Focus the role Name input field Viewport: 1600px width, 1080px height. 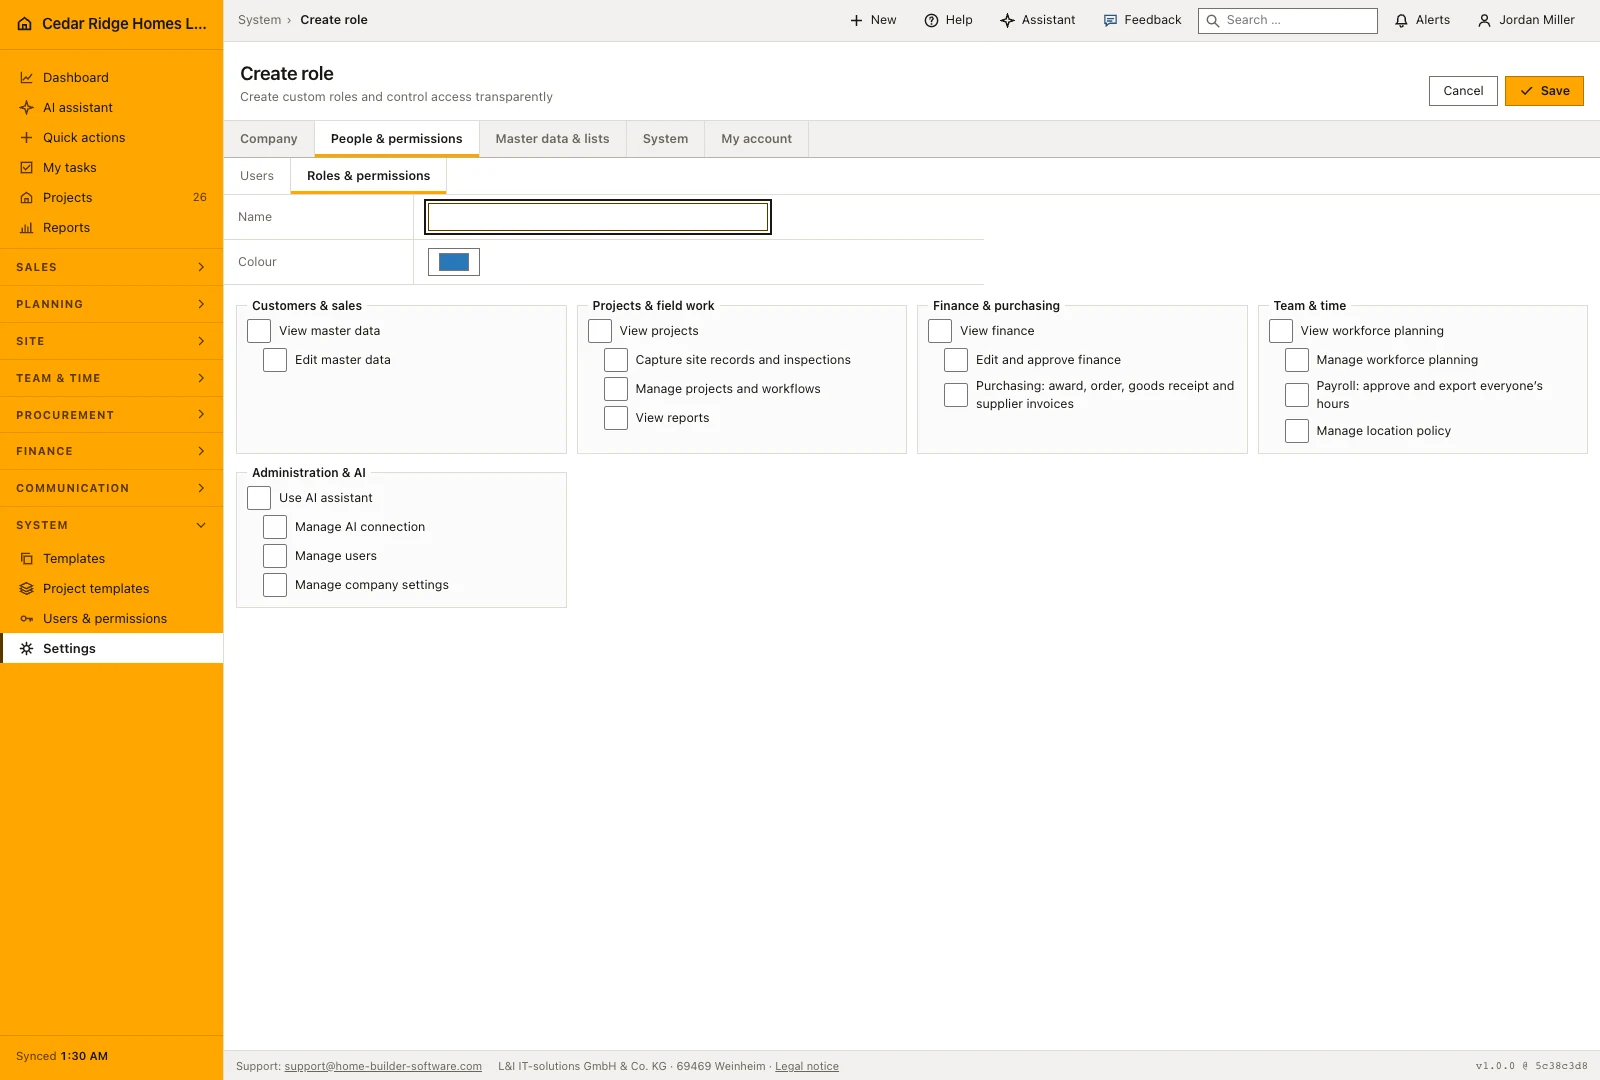(598, 217)
